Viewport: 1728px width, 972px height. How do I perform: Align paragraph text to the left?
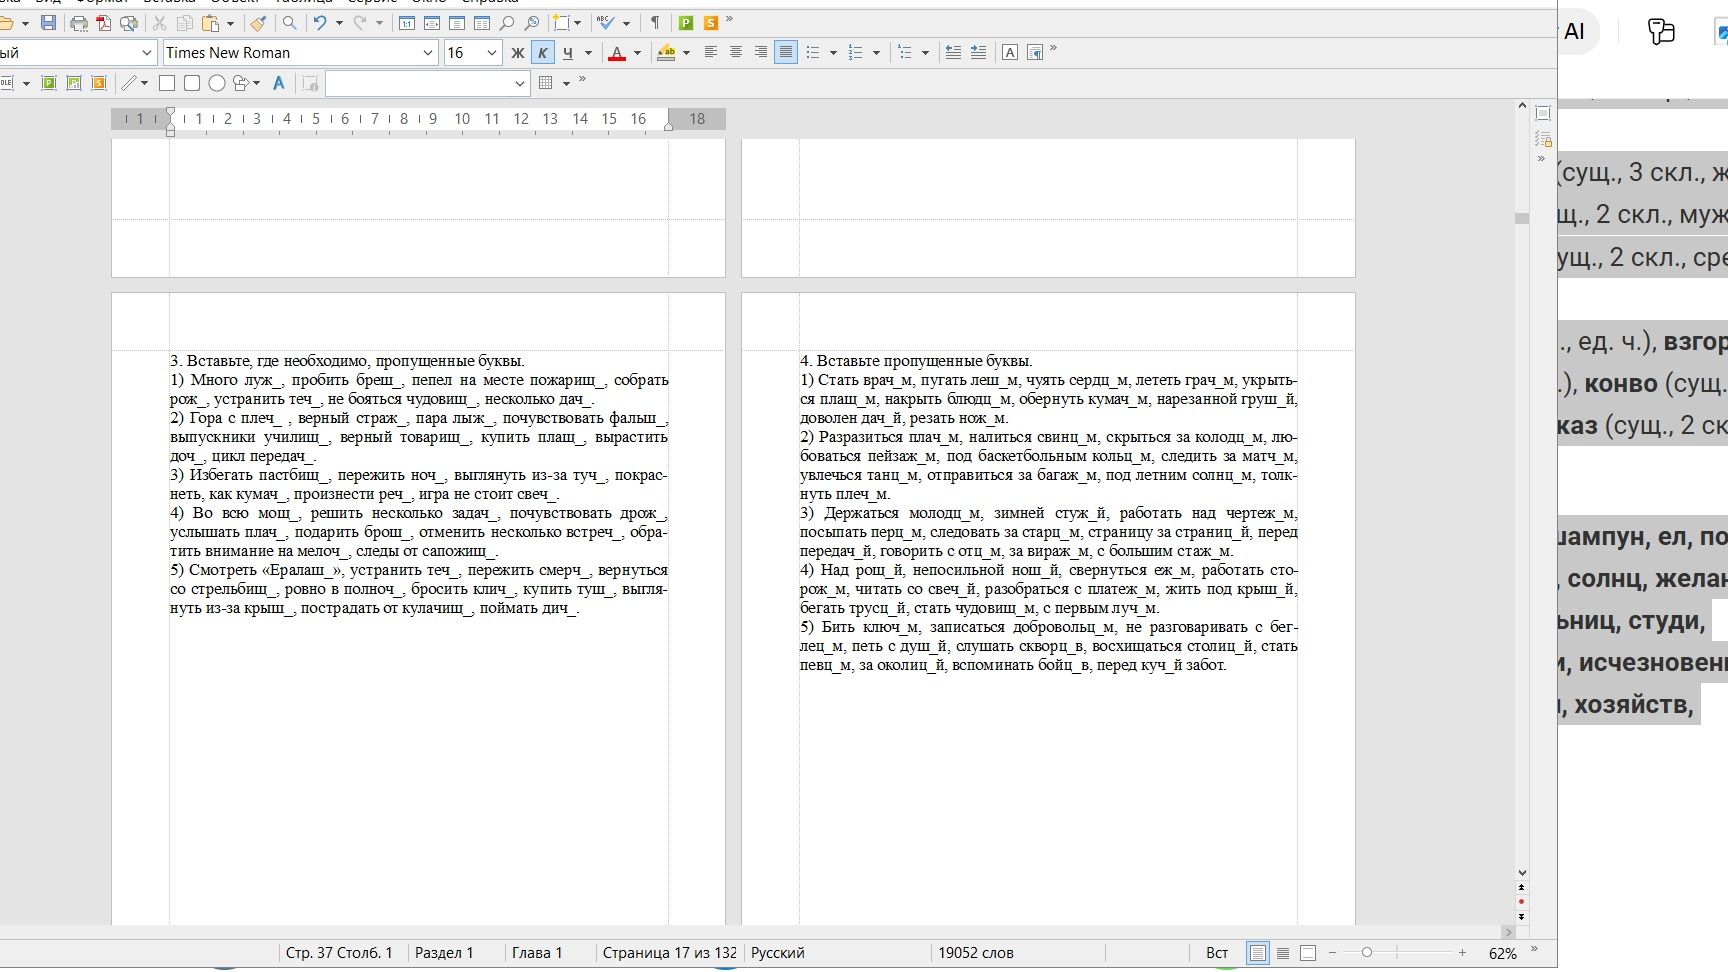(x=711, y=53)
